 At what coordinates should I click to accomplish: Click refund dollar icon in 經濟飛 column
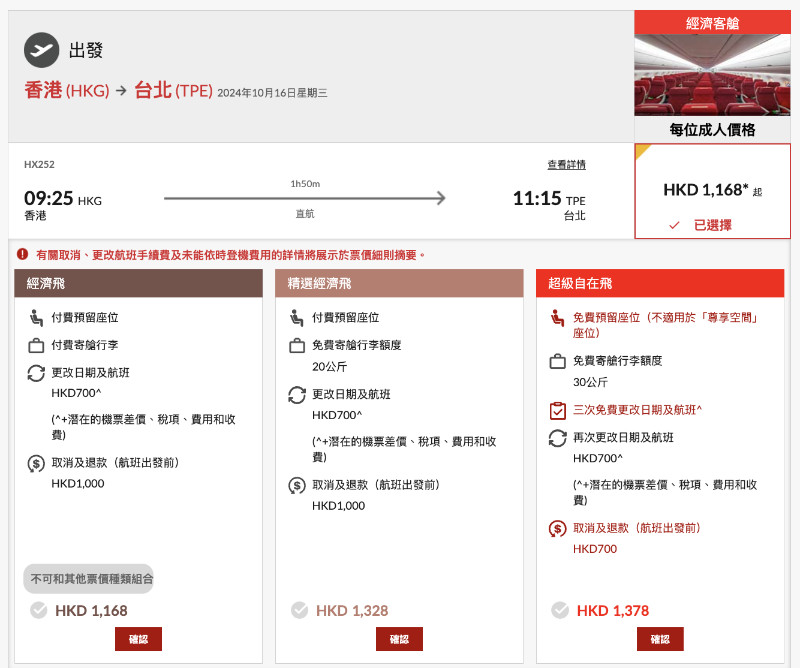pos(36,463)
